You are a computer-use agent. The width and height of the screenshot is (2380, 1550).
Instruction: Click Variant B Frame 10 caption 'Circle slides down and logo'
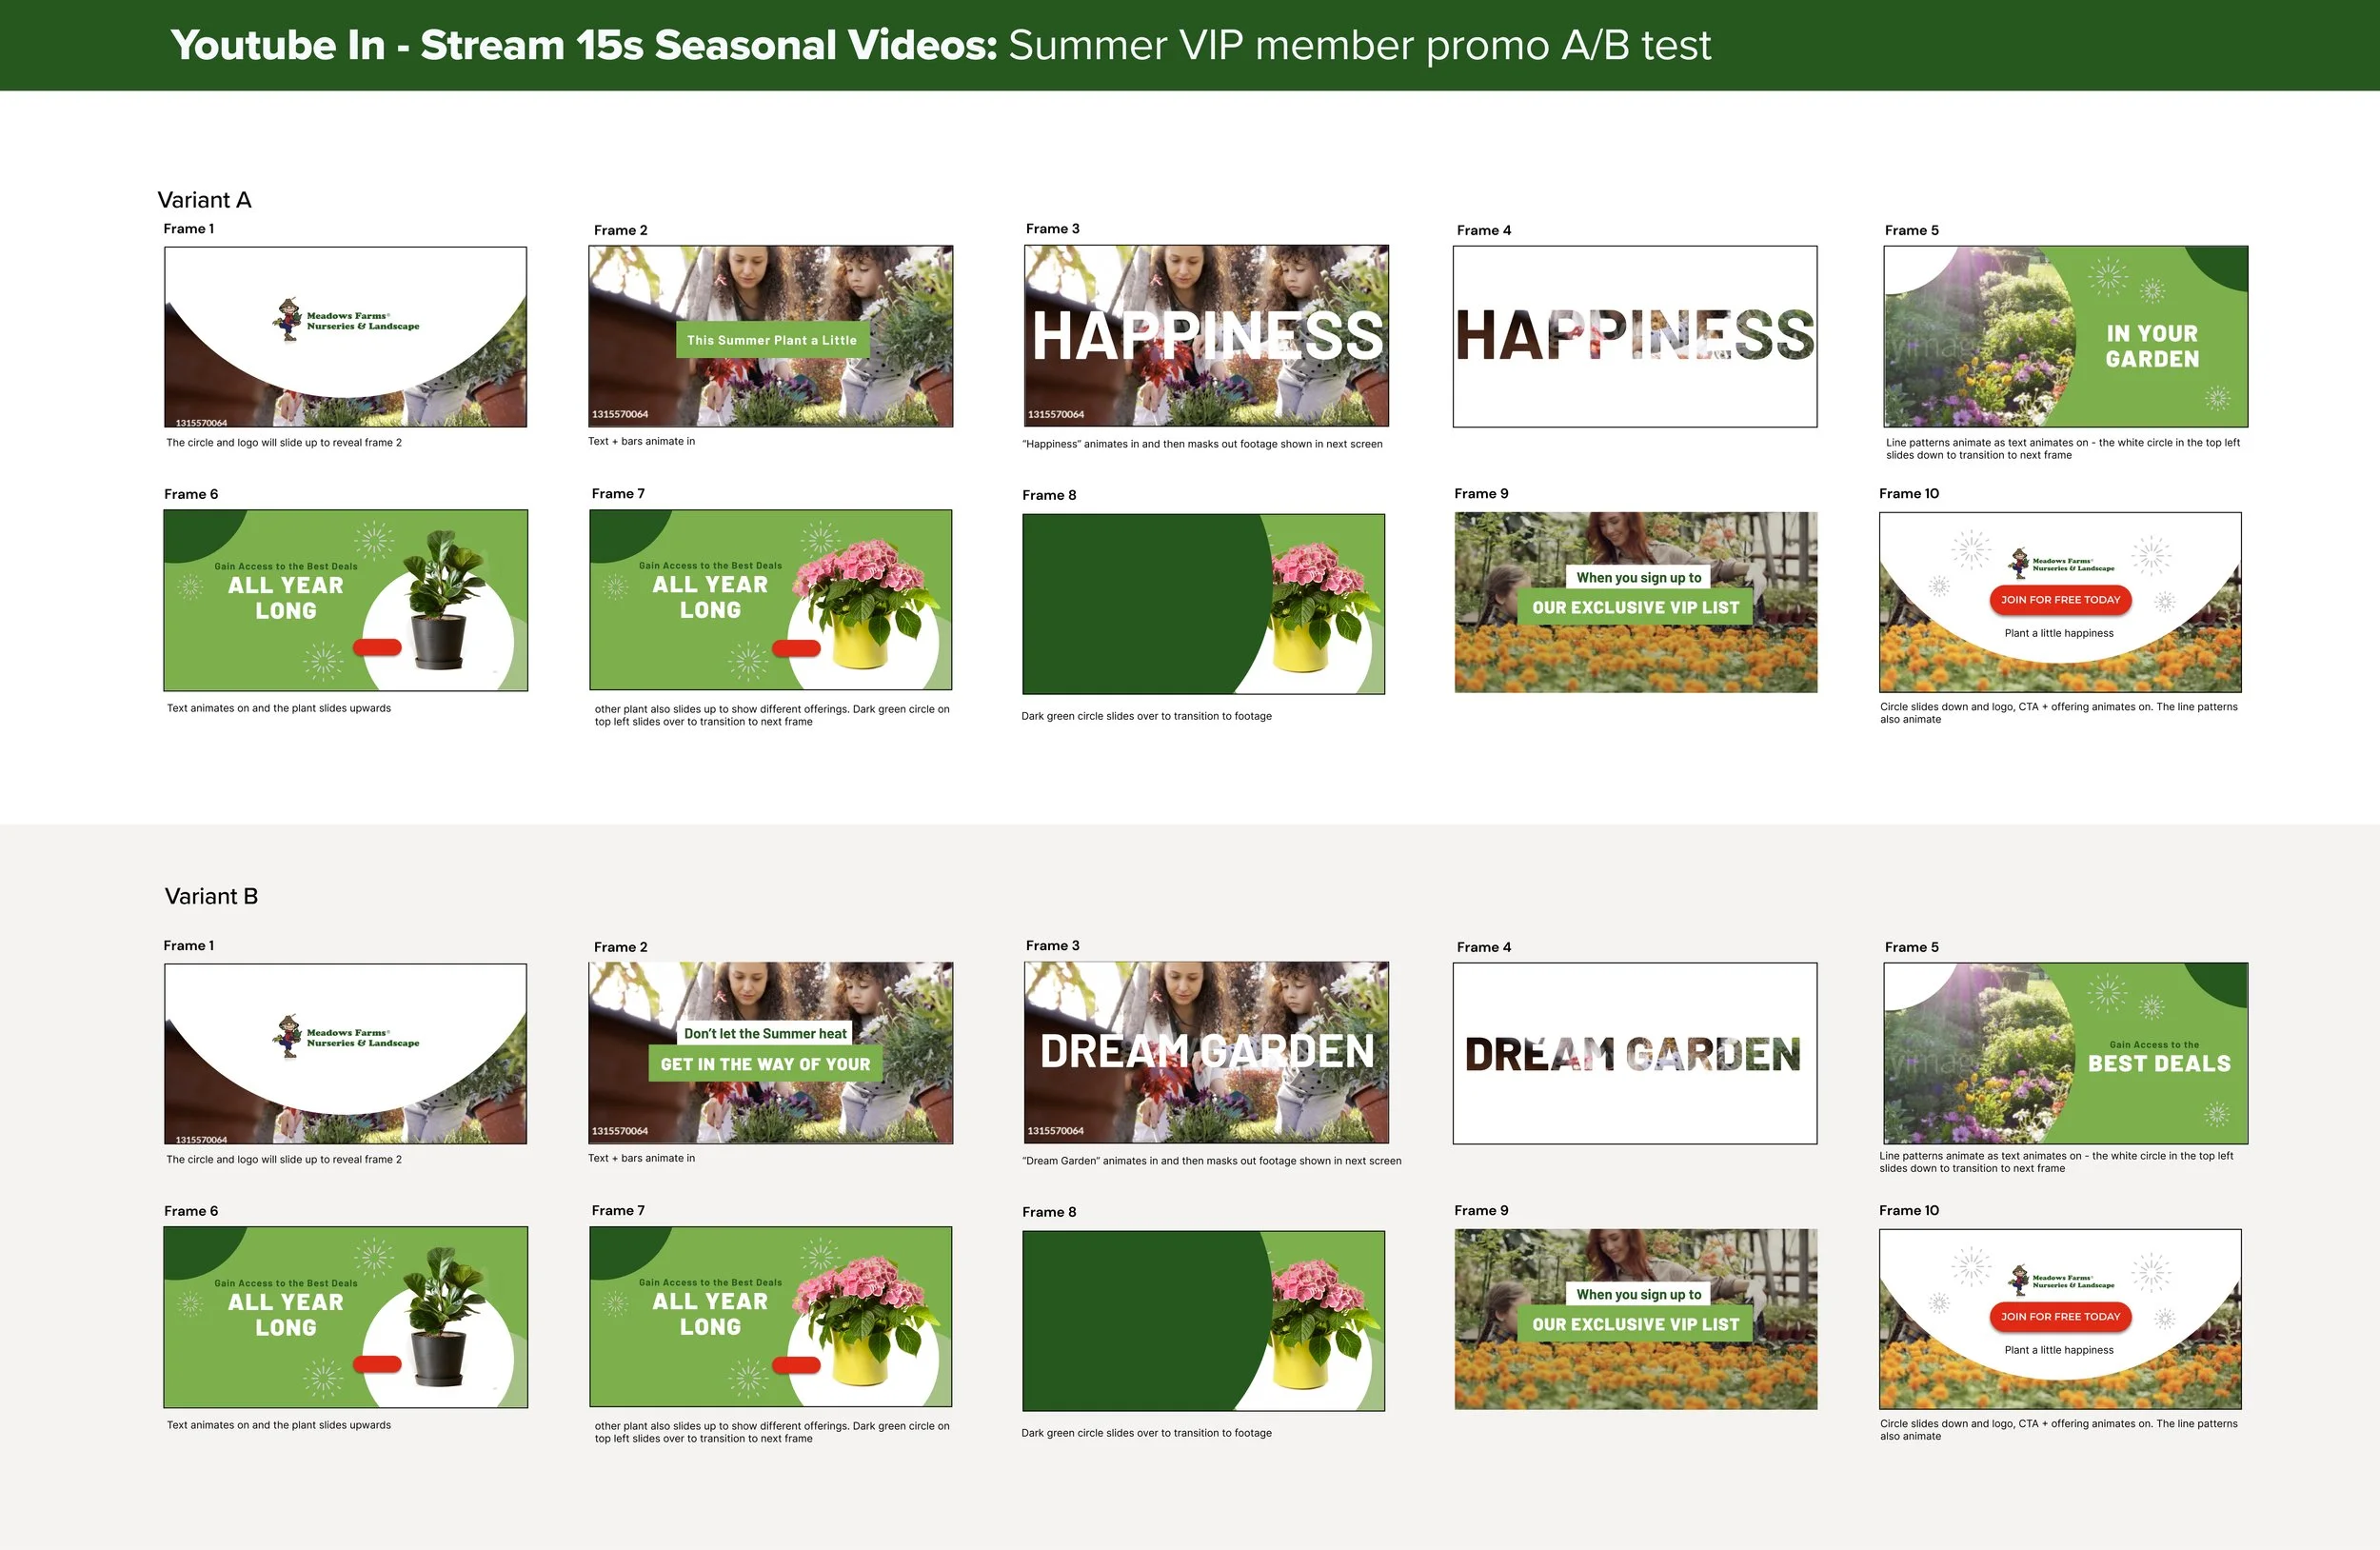[x=2059, y=1430]
